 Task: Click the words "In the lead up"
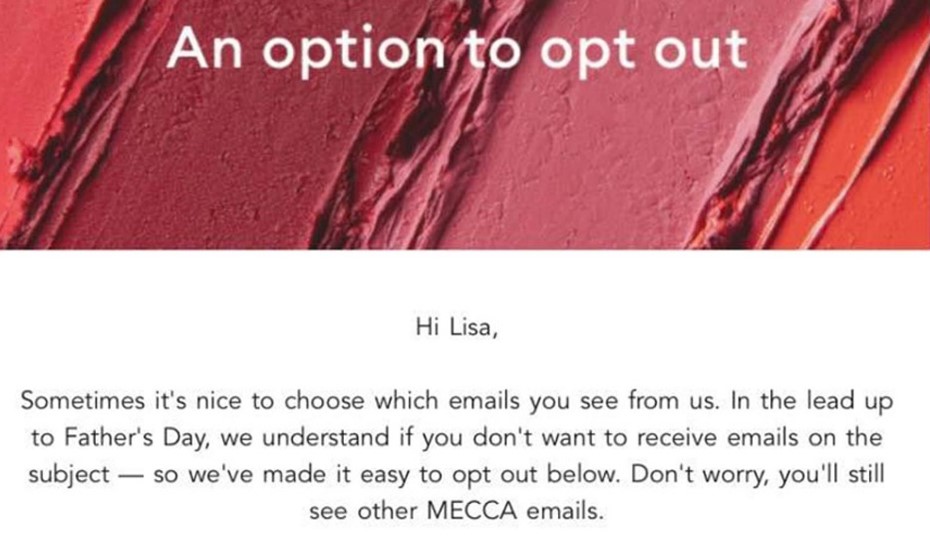pos(812,401)
